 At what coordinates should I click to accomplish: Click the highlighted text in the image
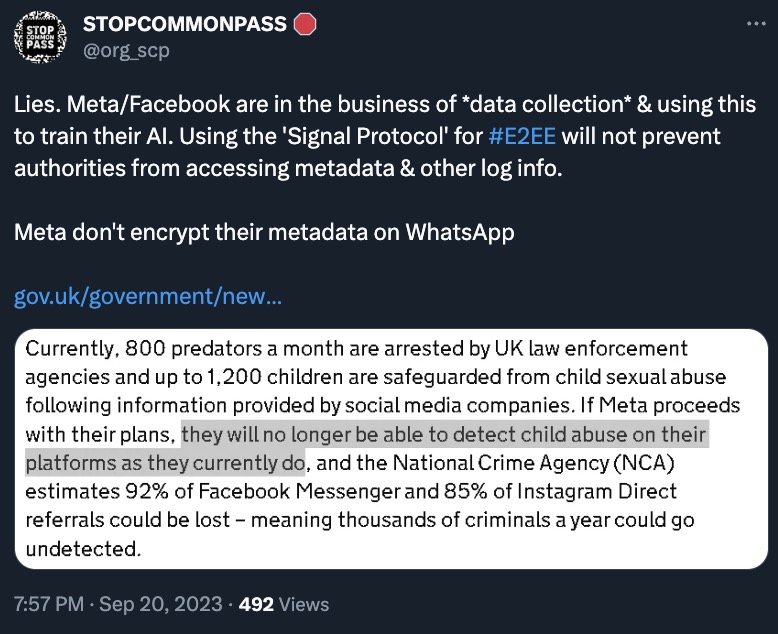[367, 448]
